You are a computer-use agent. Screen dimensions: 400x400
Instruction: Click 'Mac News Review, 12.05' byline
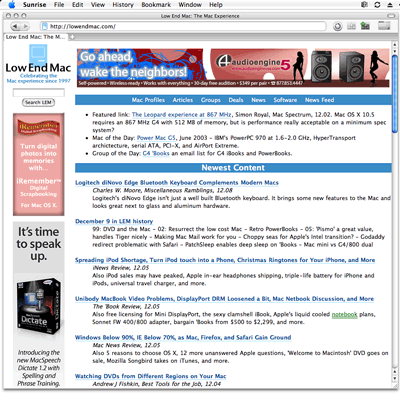(x=126, y=345)
